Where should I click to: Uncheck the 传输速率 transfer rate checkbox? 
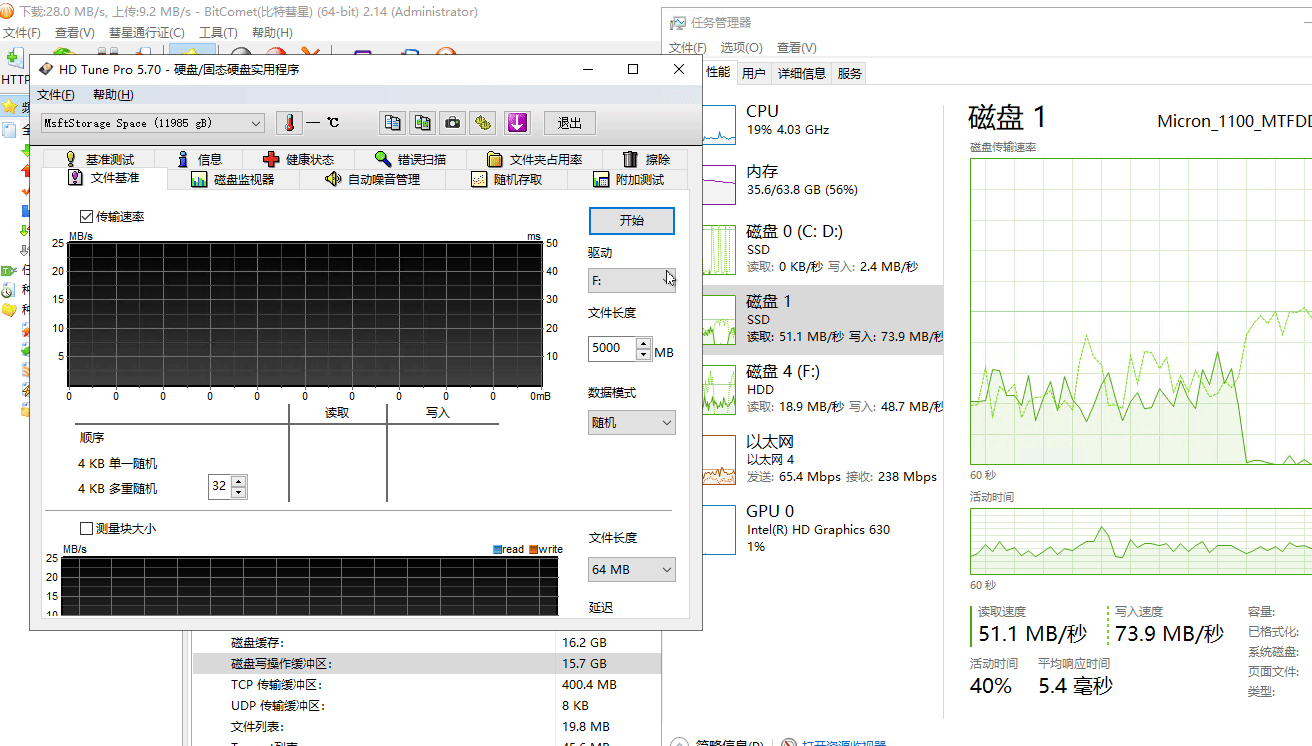(87, 217)
